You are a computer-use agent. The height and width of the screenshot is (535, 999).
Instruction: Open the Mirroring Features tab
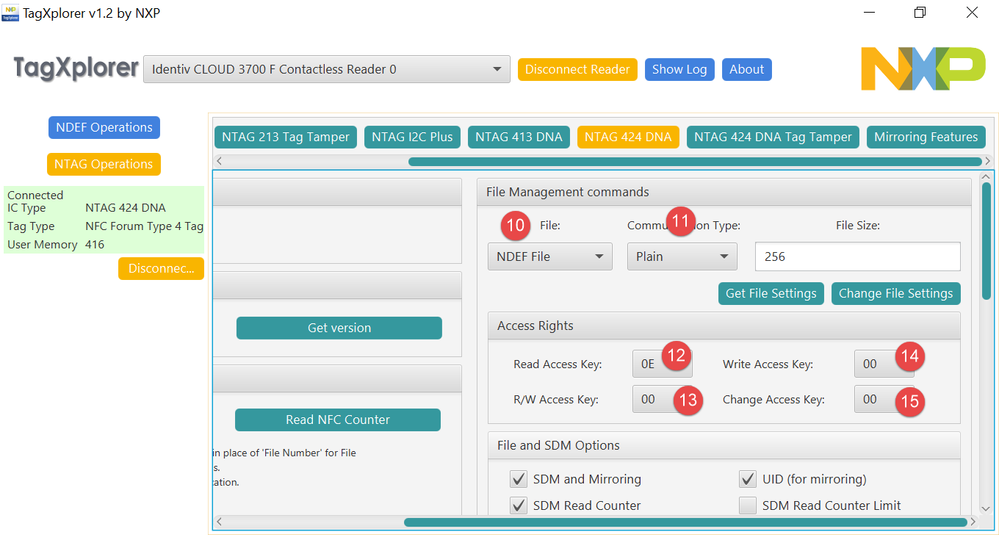click(926, 137)
